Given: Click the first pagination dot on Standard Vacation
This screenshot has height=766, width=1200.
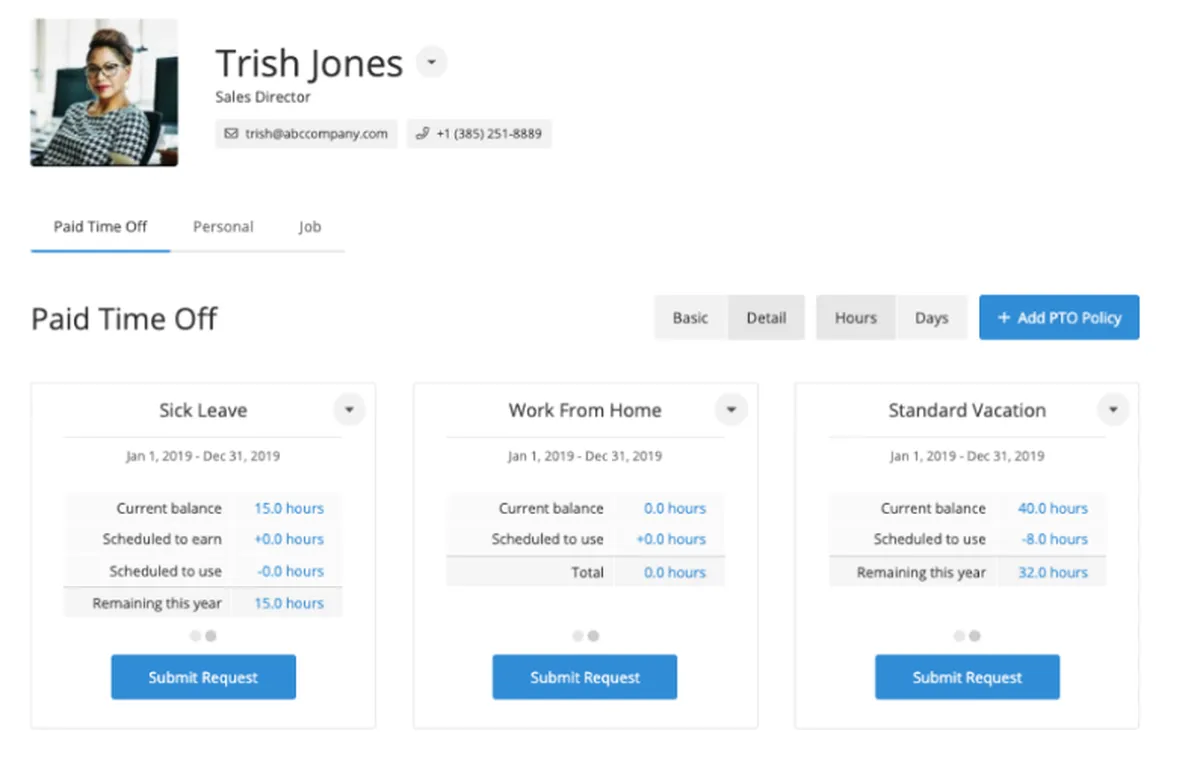Looking at the screenshot, I should [959, 636].
